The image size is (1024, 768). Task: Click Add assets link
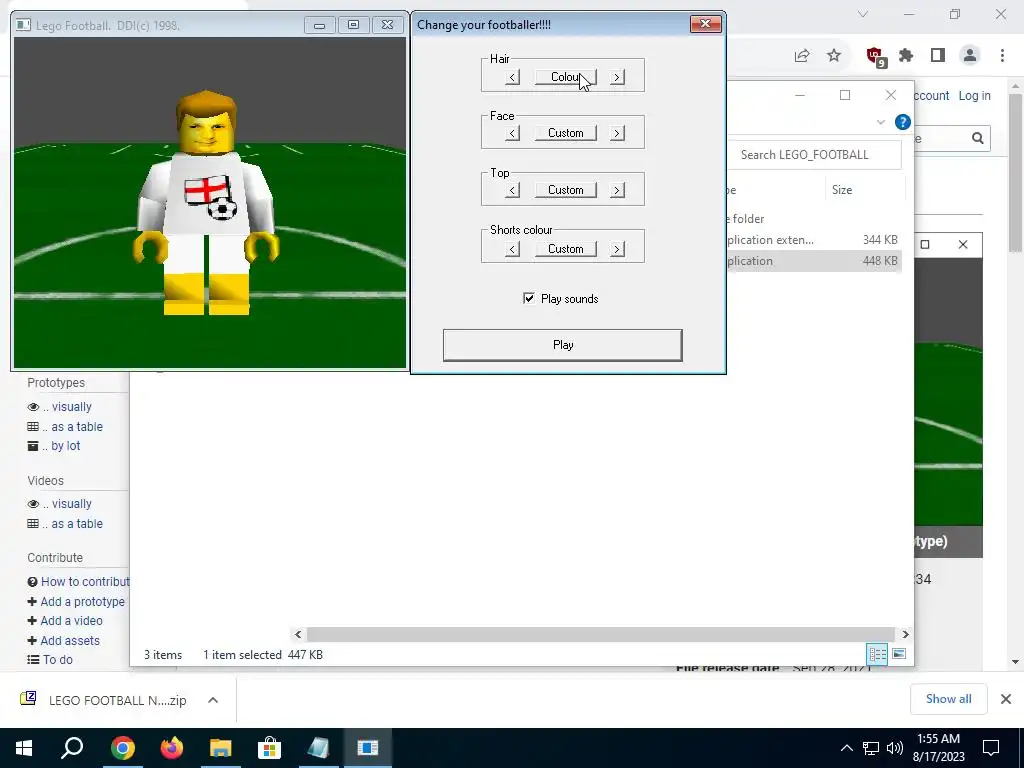(x=70, y=641)
